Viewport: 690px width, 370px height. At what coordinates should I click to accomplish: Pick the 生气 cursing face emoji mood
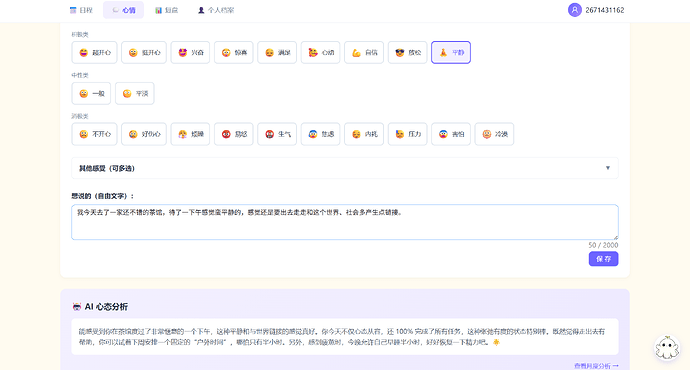[277, 134]
